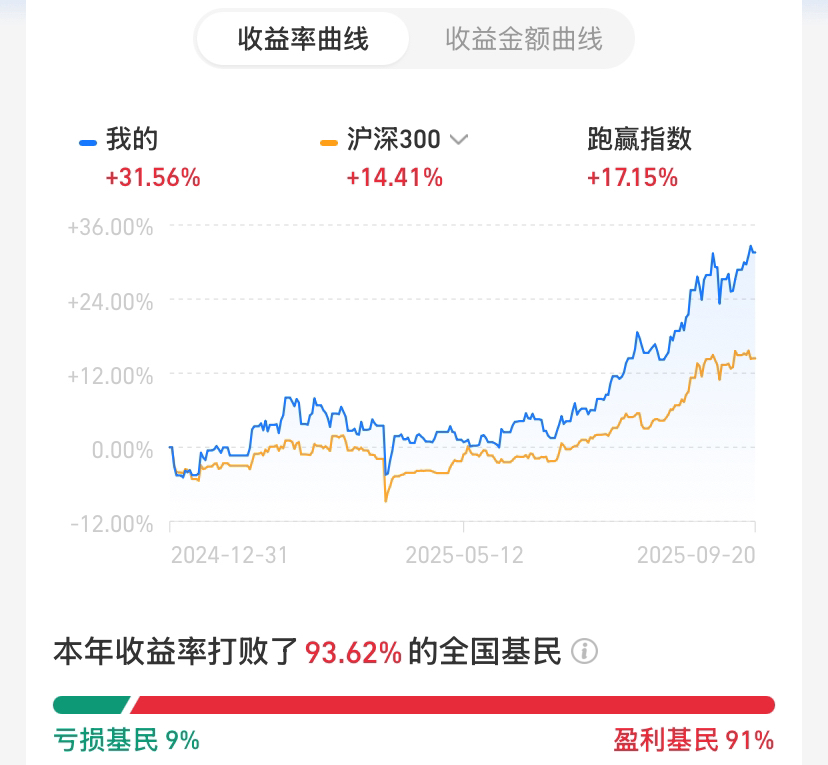Click the 我的 return value +31.56%
The height and width of the screenshot is (765, 828).
coord(153,177)
